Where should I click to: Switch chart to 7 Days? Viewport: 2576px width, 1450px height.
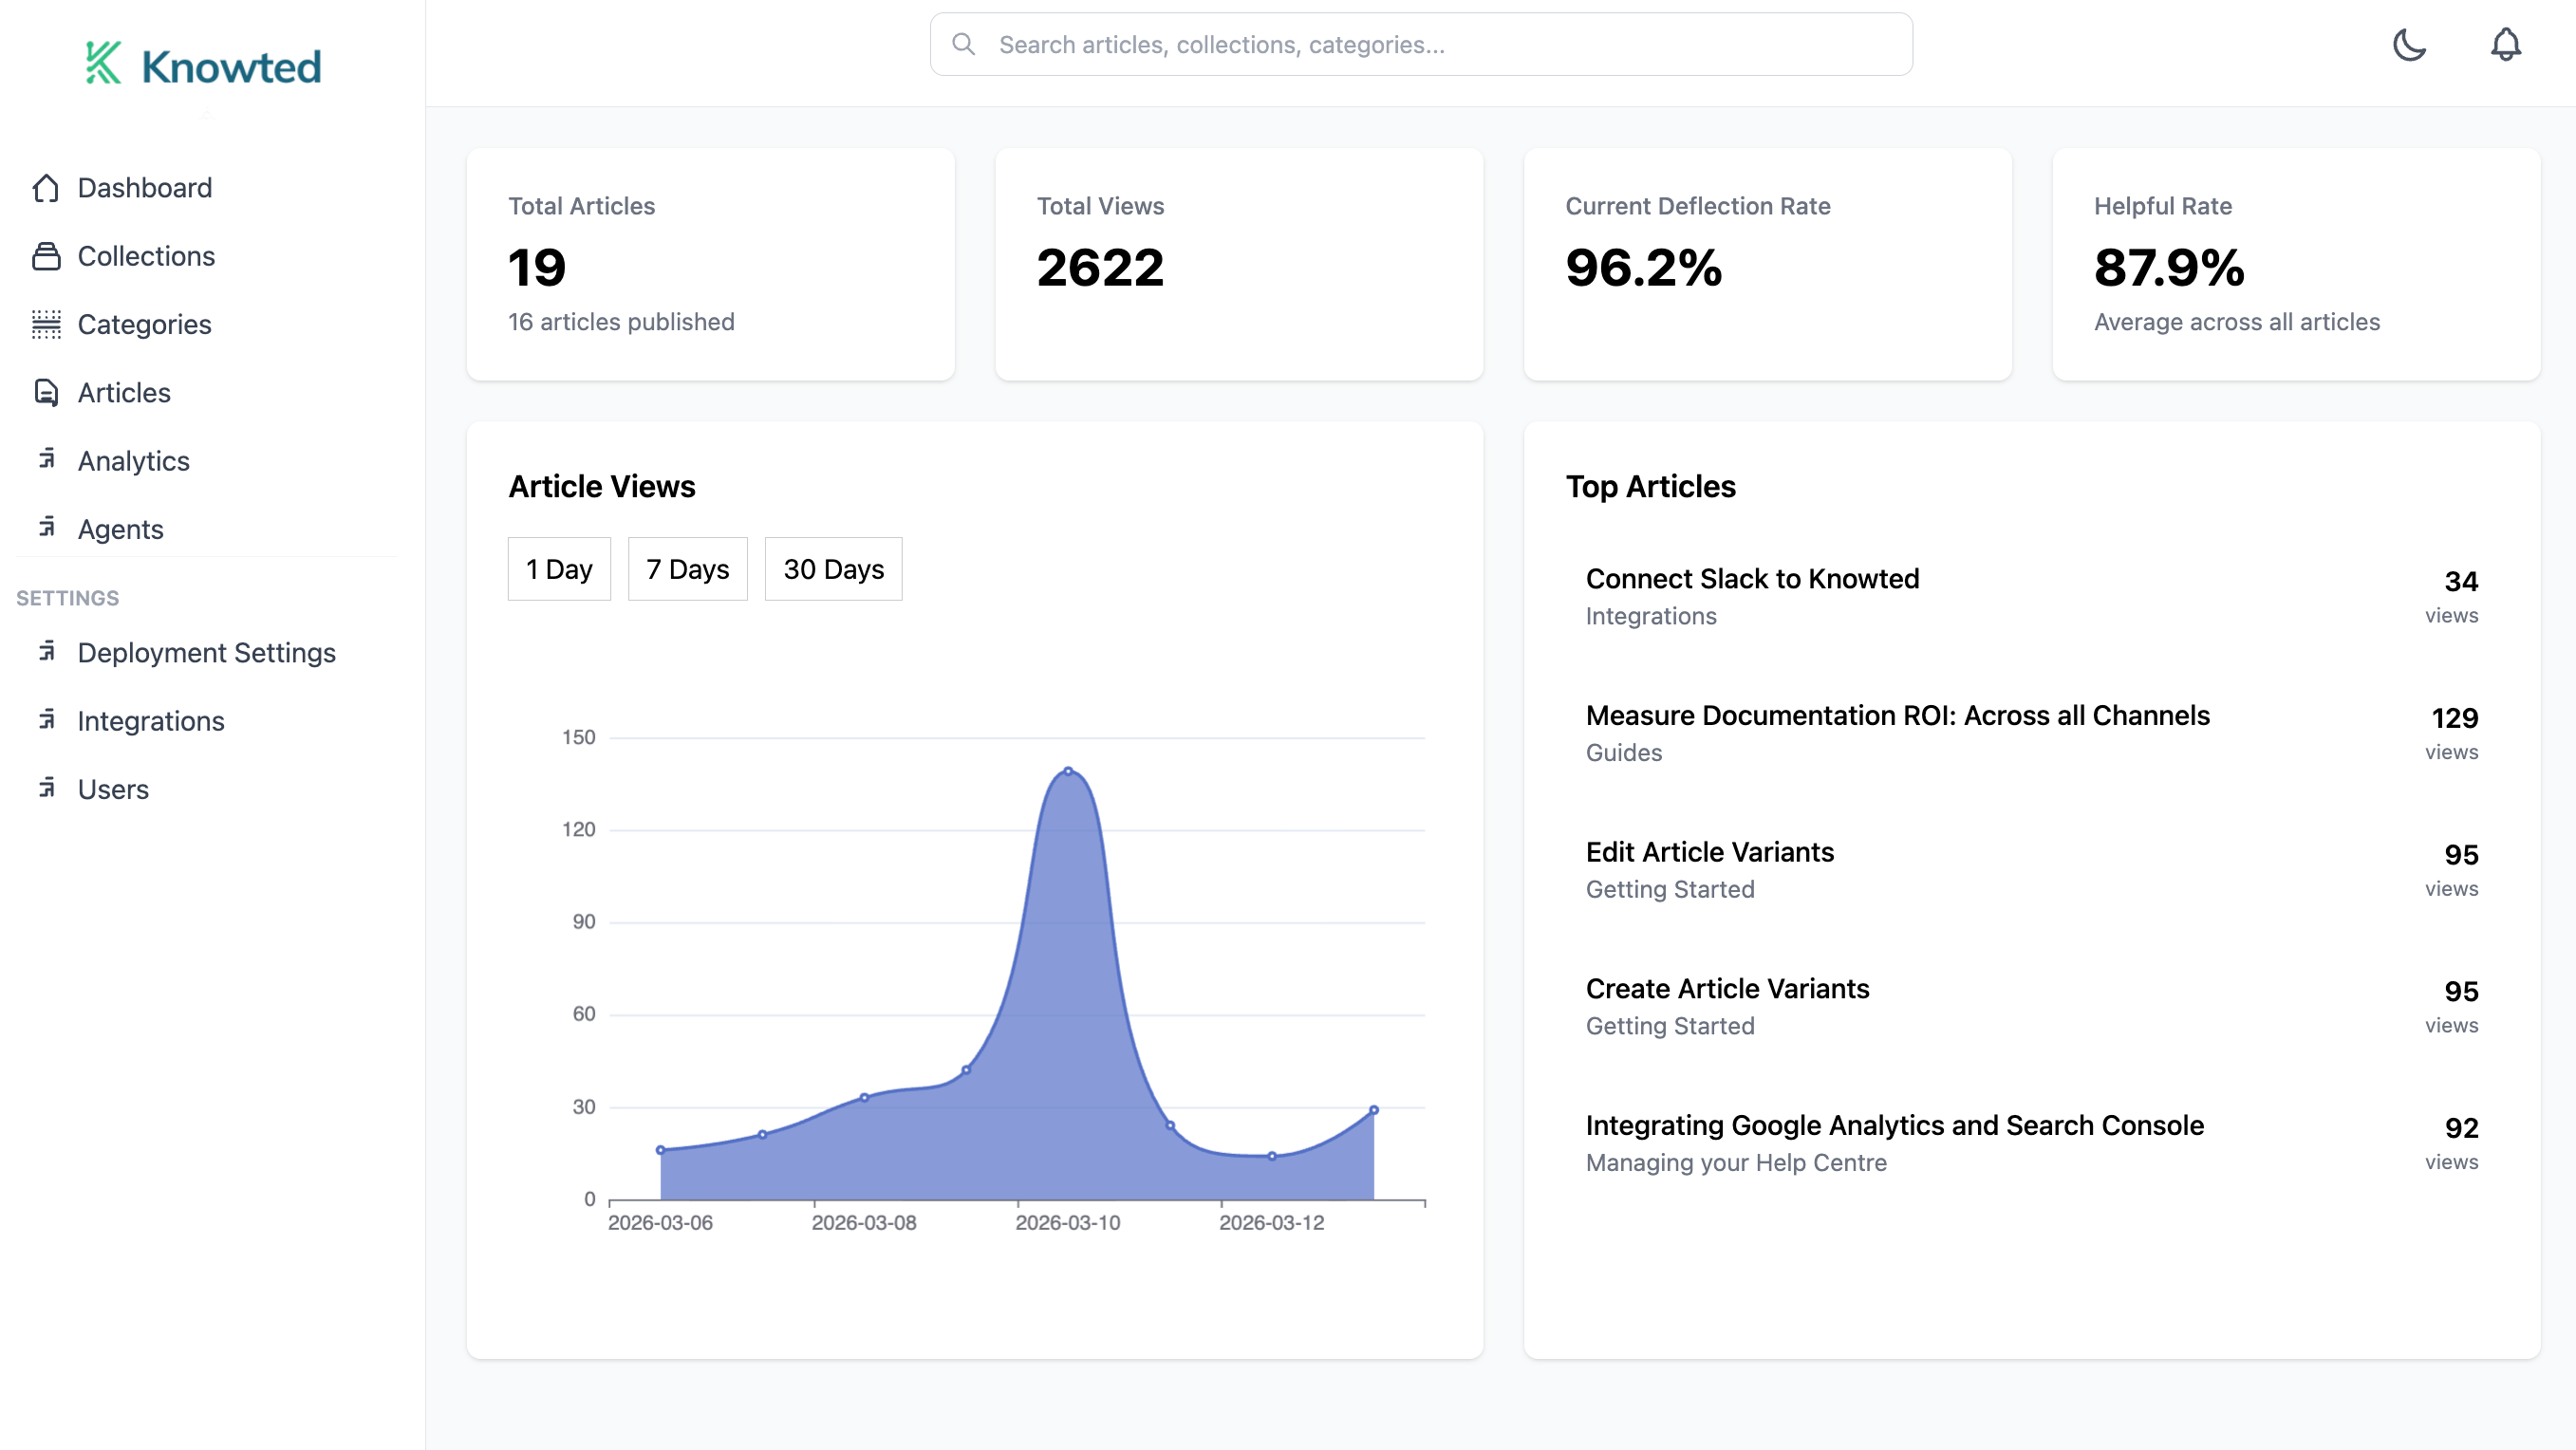pyautogui.click(x=687, y=569)
